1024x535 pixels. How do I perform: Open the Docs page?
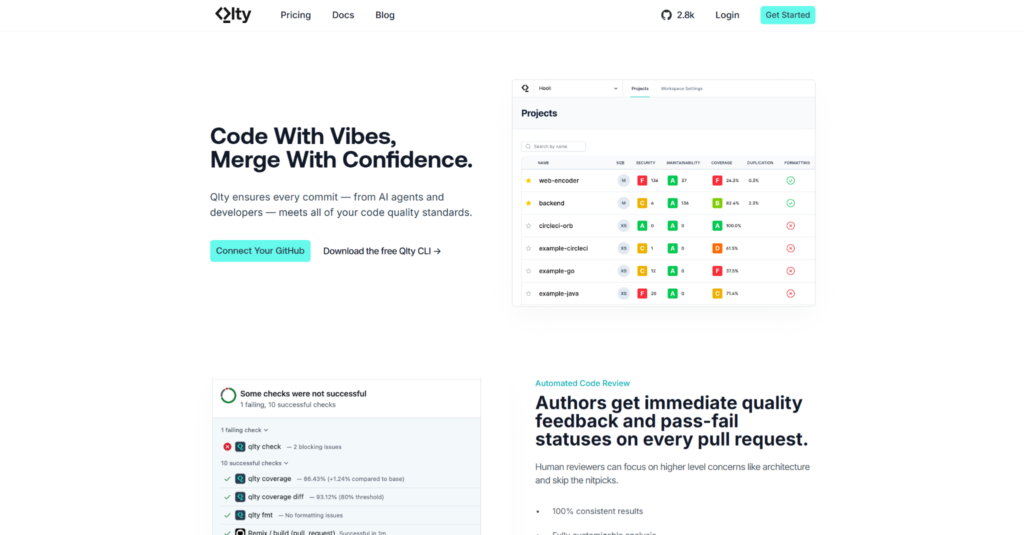pos(343,15)
